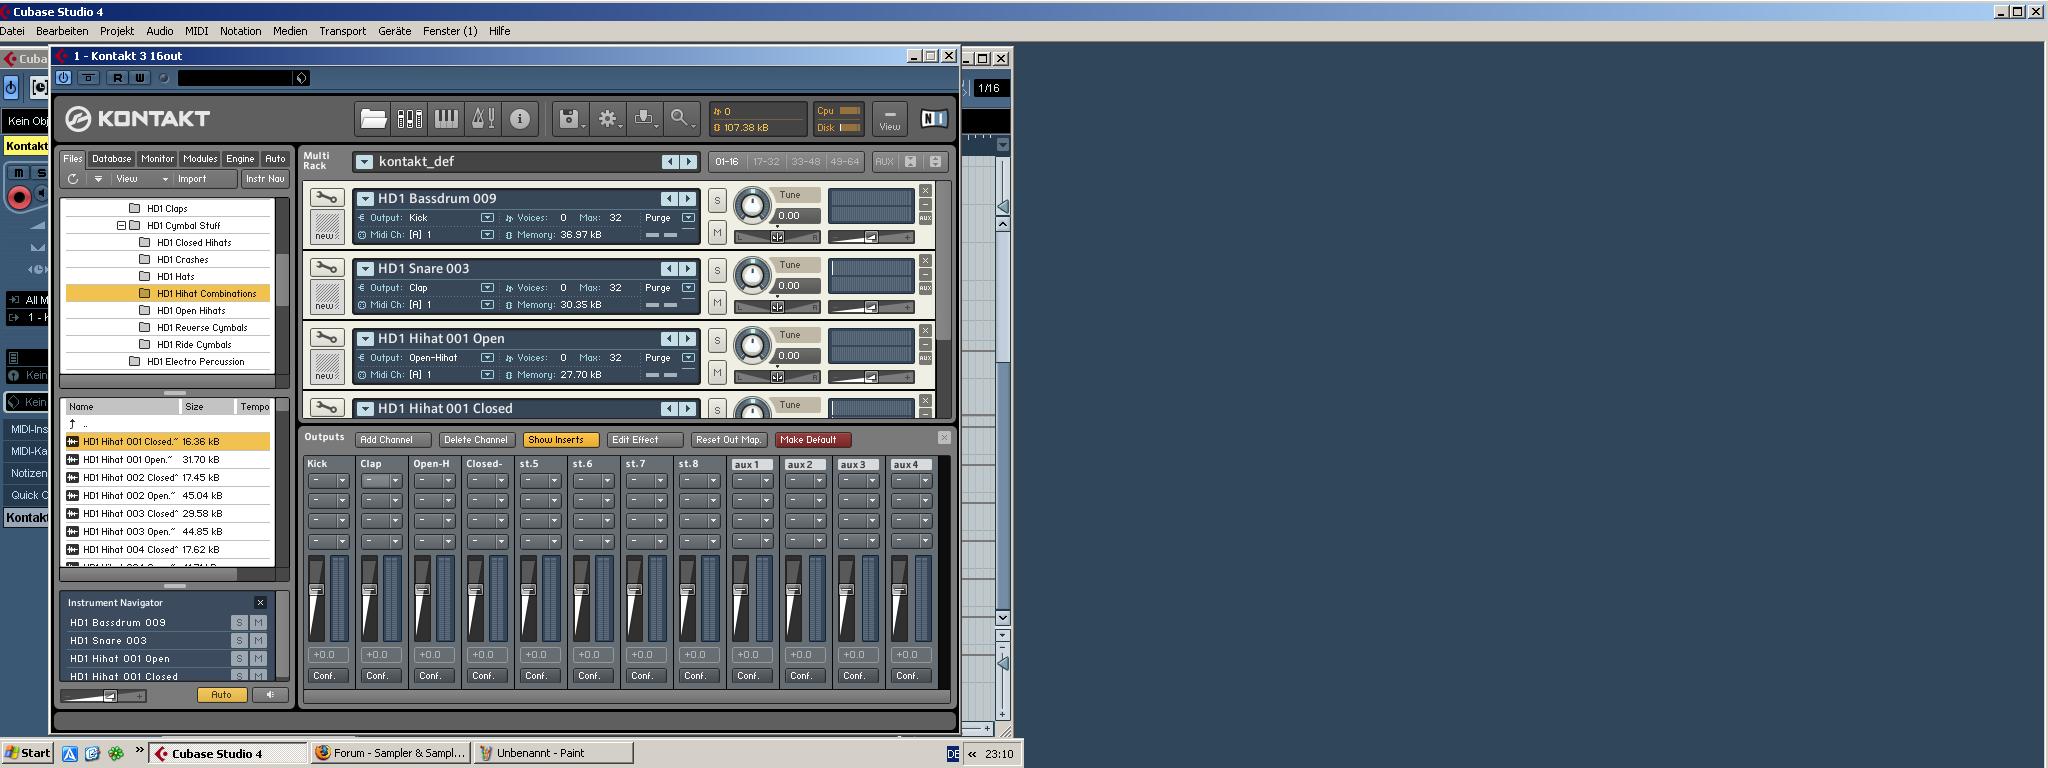This screenshot has width=2048, height=768.
Task: Open the master metronome/tuner panel icon
Action: coord(483,119)
